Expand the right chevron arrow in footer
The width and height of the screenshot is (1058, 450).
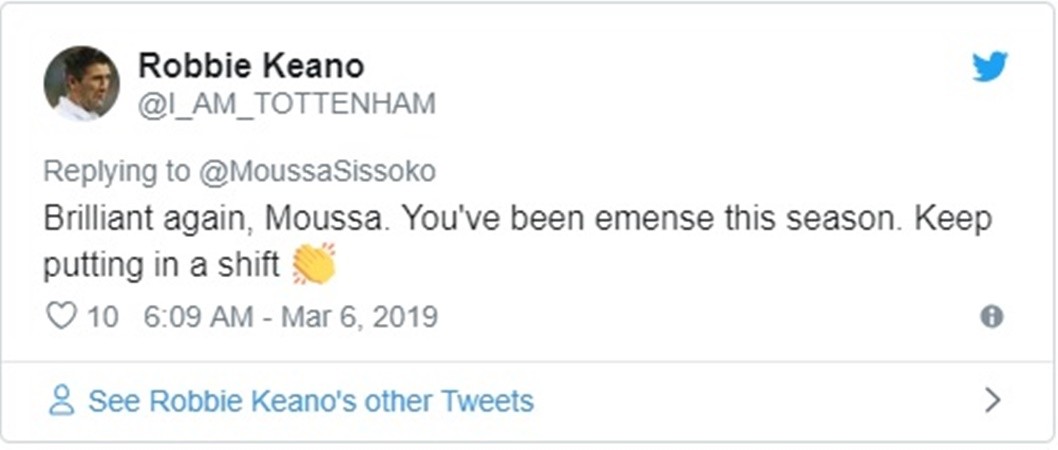click(x=992, y=401)
